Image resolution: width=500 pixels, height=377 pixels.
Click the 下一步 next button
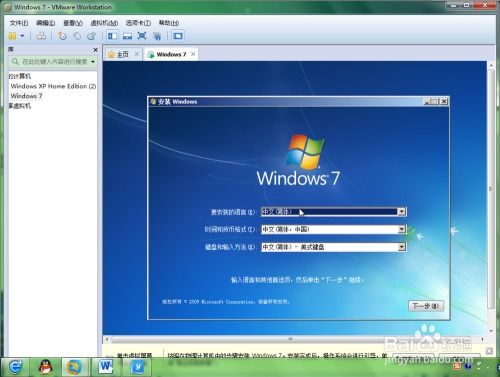pos(426,306)
